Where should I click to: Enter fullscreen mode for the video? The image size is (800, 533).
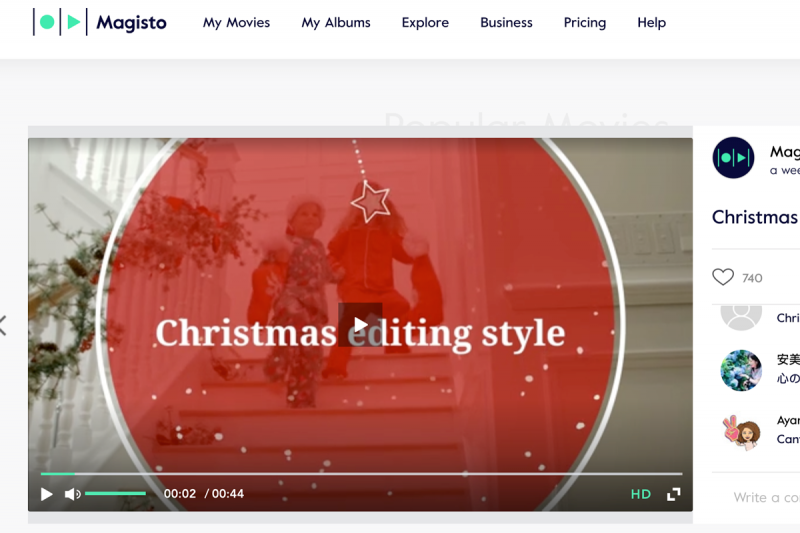click(674, 494)
